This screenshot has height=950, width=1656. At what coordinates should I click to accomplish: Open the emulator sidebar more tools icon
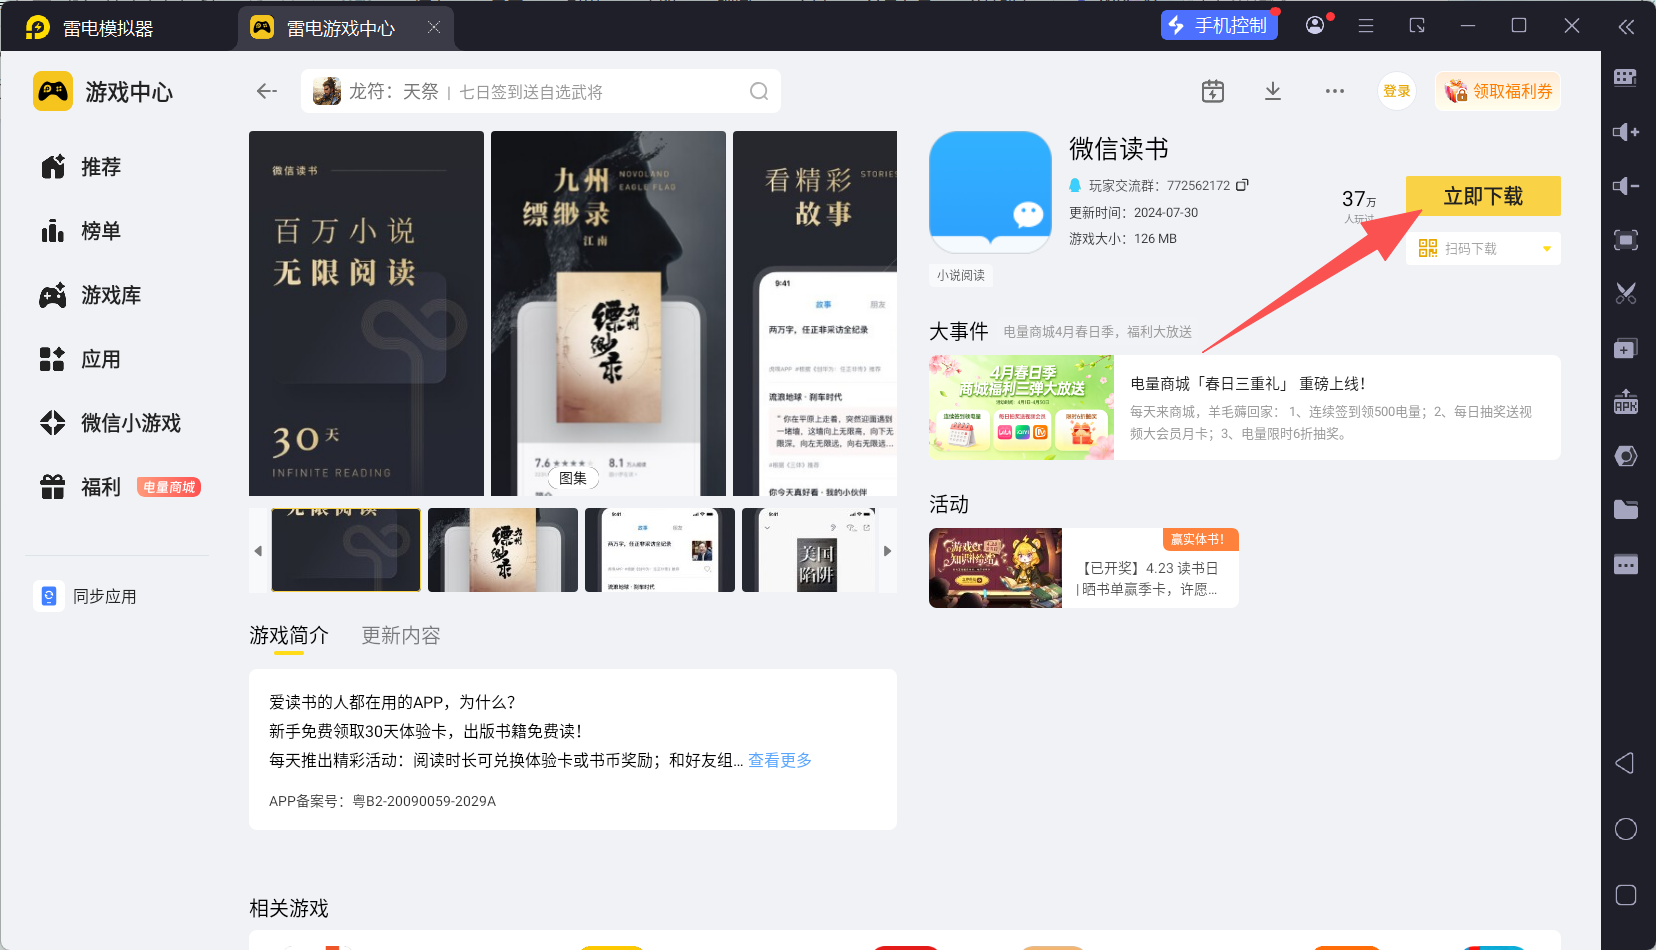pos(1626,564)
